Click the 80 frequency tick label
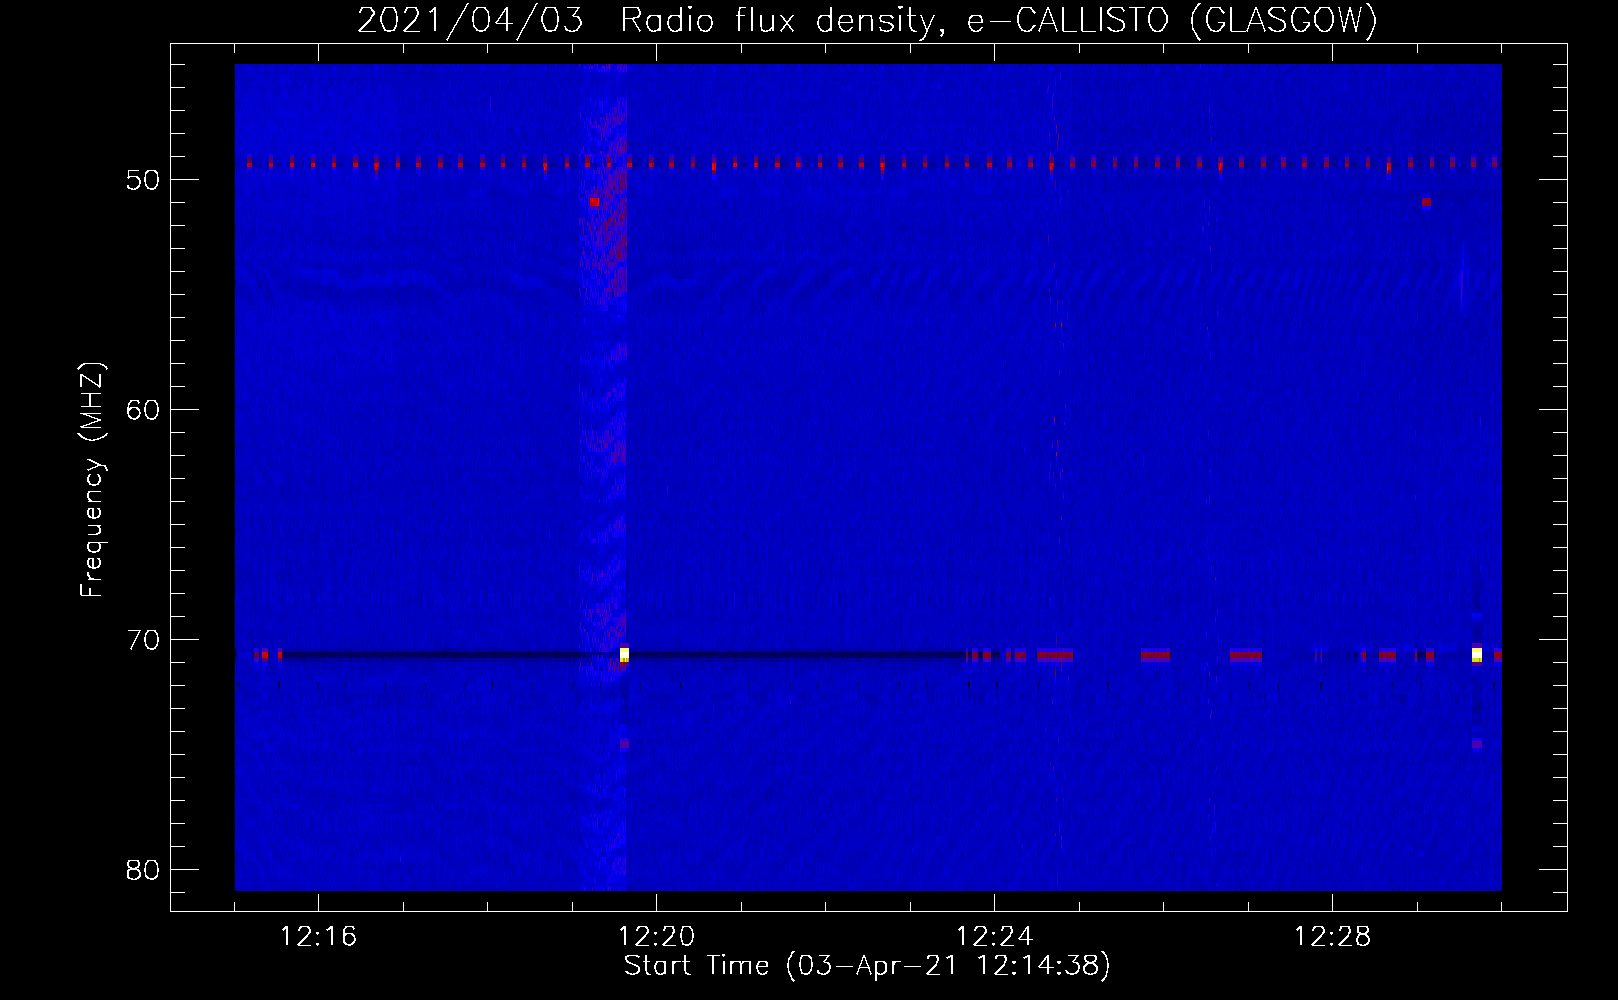The height and width of the screenshot is (1000, 1618). tap(143, 870)
